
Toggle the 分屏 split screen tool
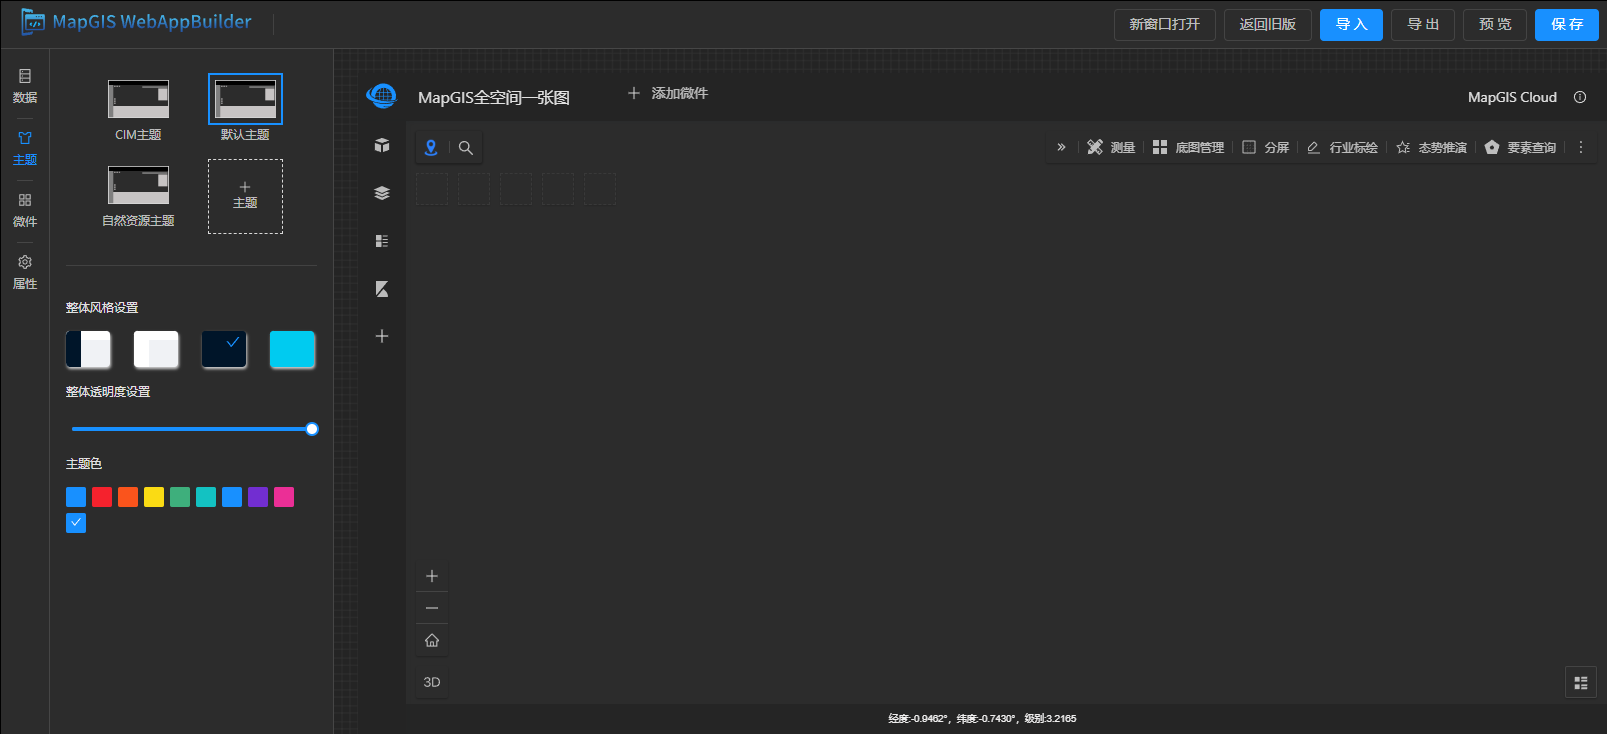click(x=1265, y=147)
